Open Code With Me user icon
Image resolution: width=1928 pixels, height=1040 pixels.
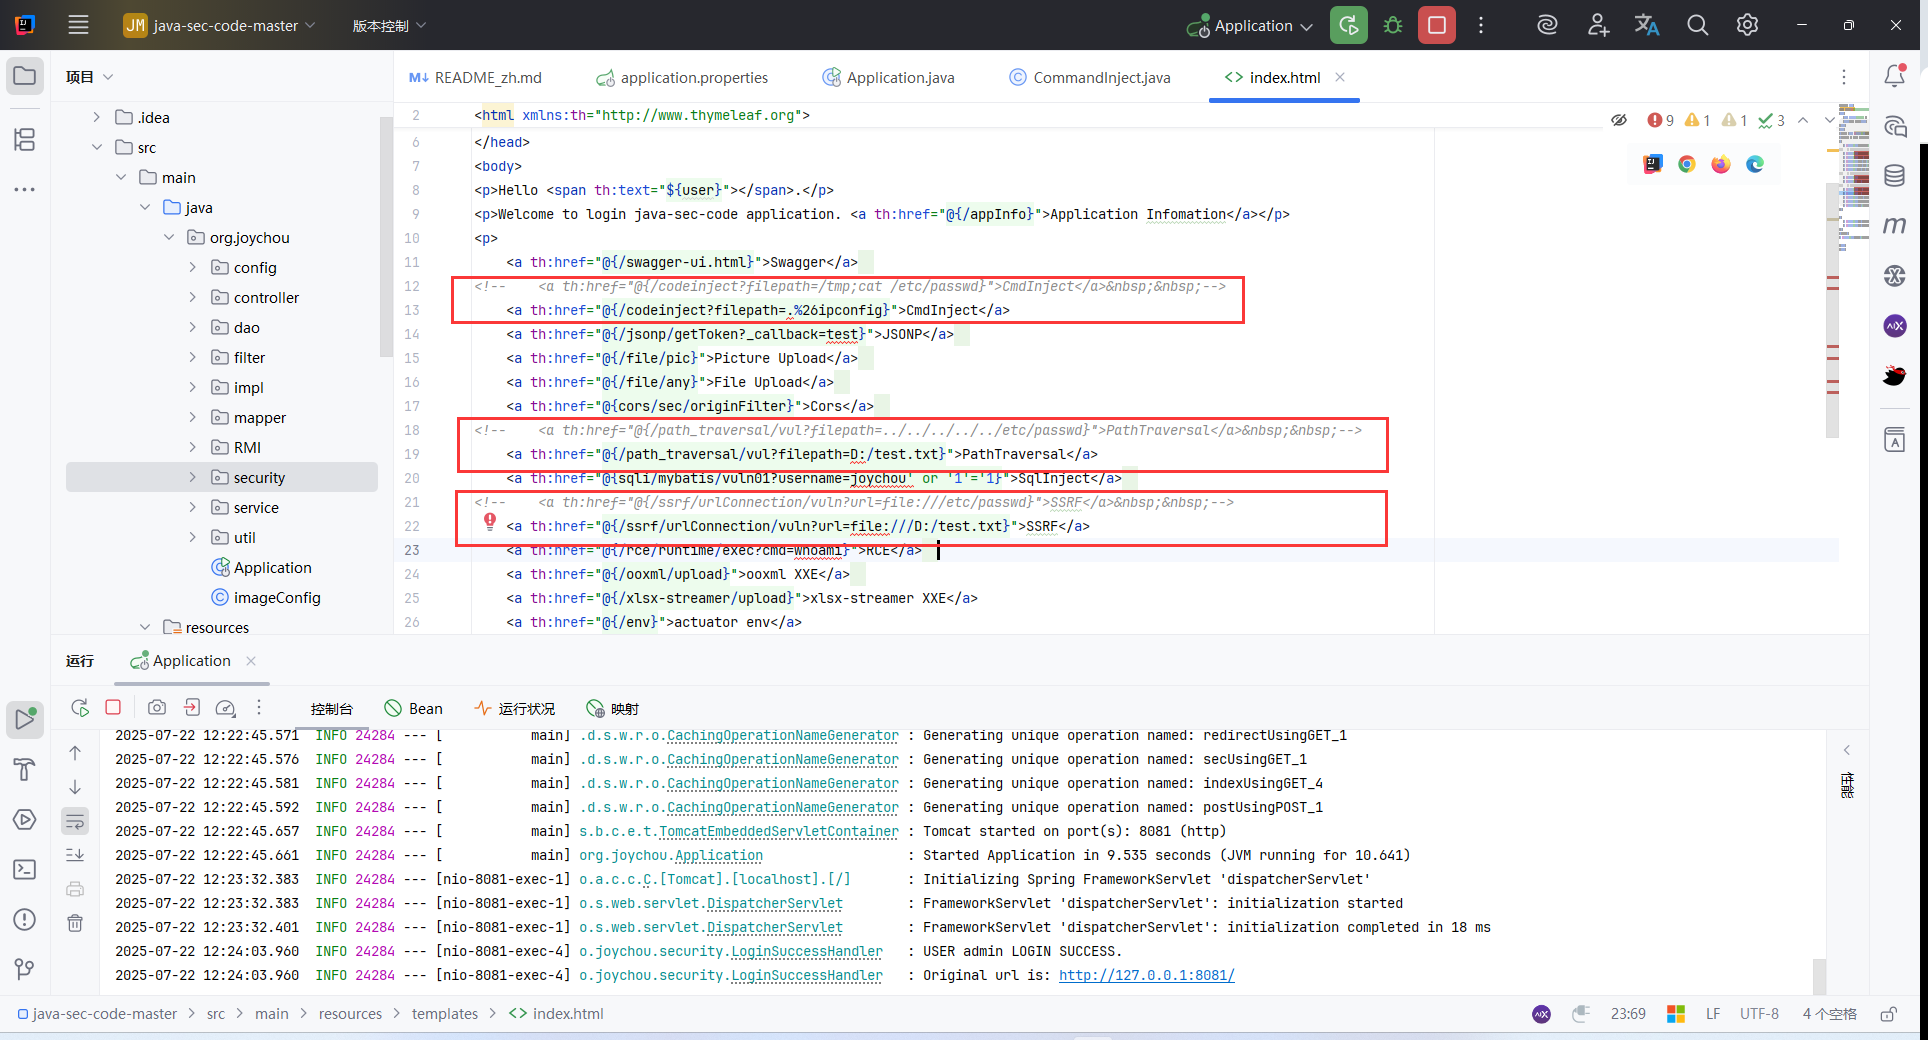tap(1598, 25)
